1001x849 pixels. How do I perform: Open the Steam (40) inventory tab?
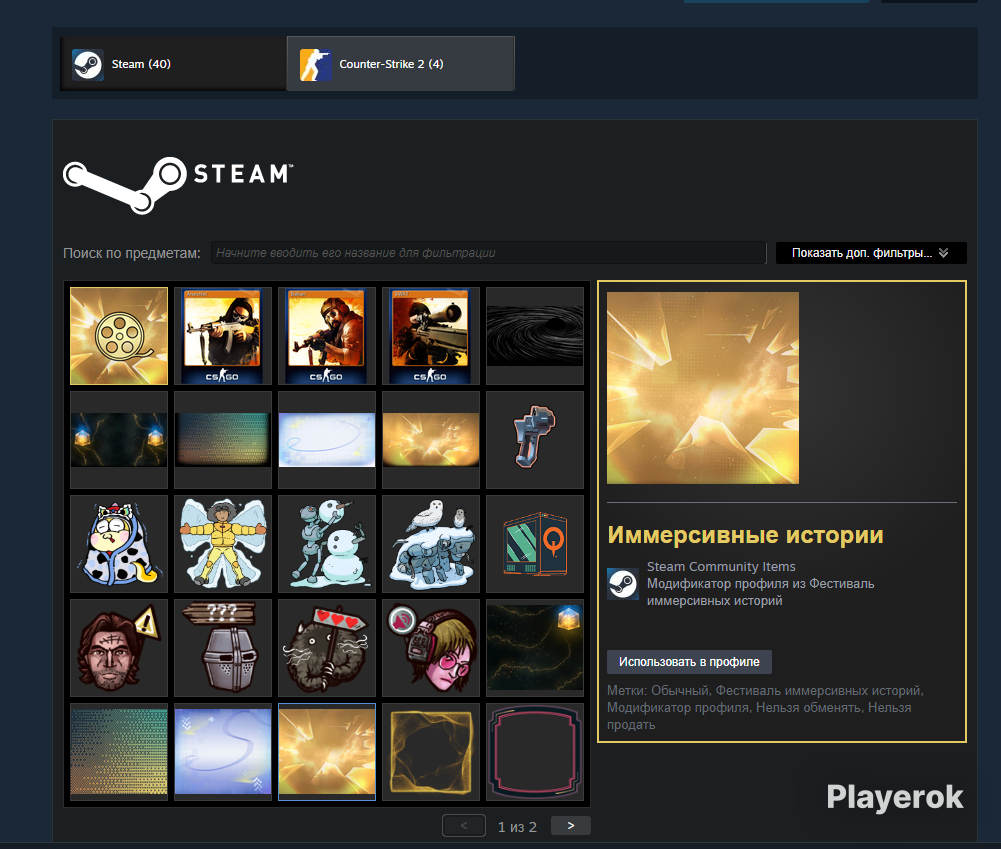(173, 64)
